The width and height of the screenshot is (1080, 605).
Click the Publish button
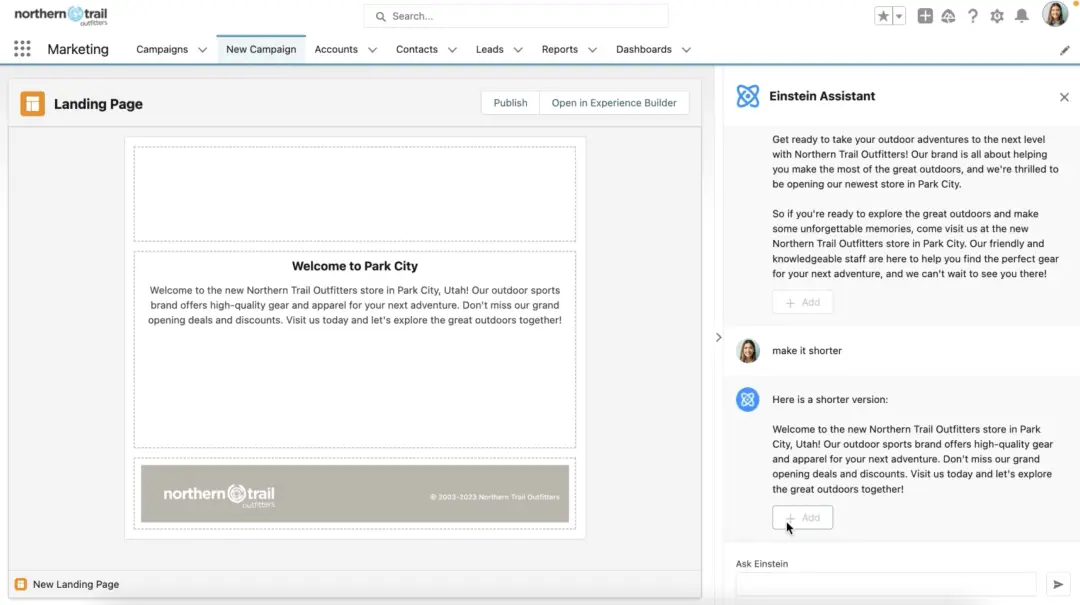(510, 103)
